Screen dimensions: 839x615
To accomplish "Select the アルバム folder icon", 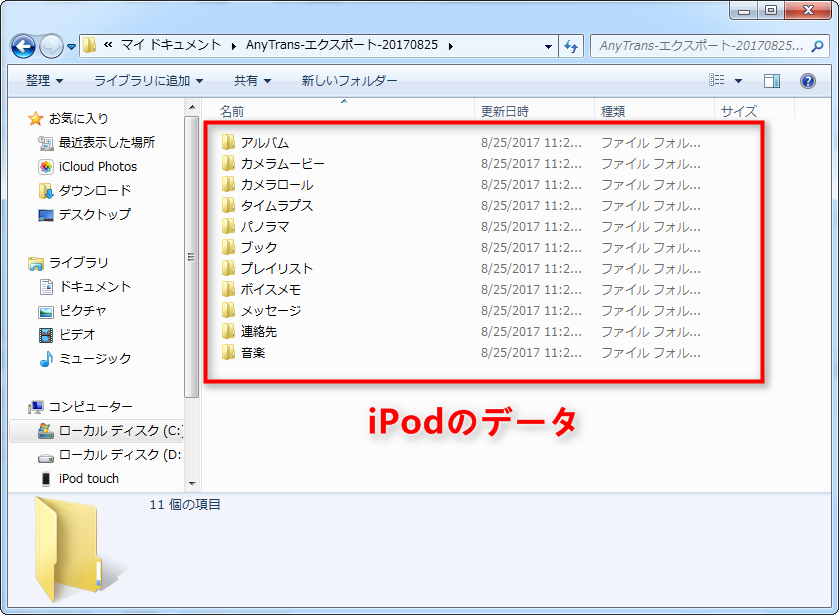I will pos(228,142).
